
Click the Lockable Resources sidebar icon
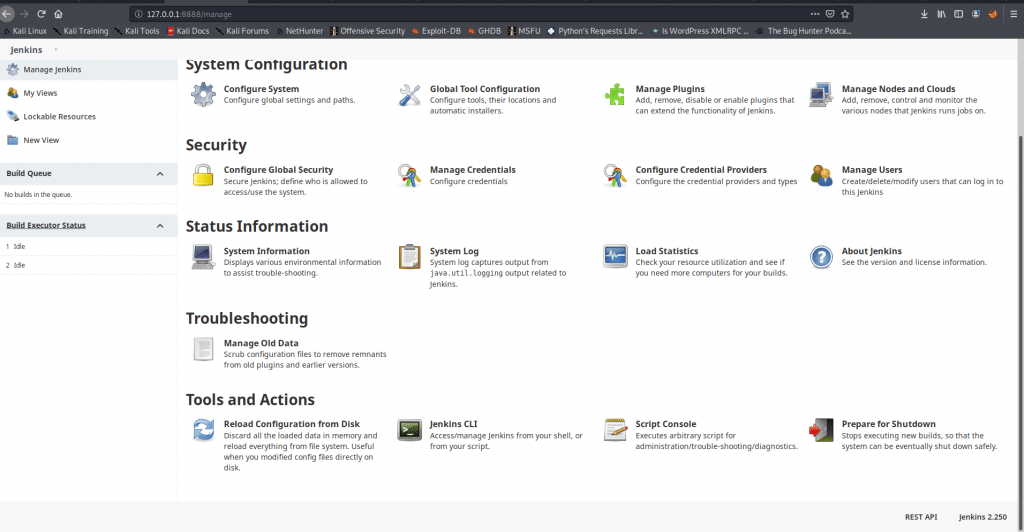coord(12,116)
